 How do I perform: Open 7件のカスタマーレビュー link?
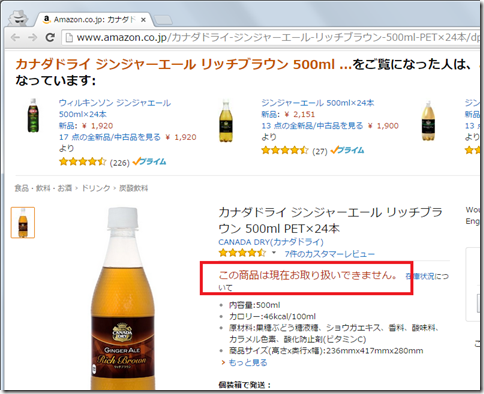coord(330,254)
